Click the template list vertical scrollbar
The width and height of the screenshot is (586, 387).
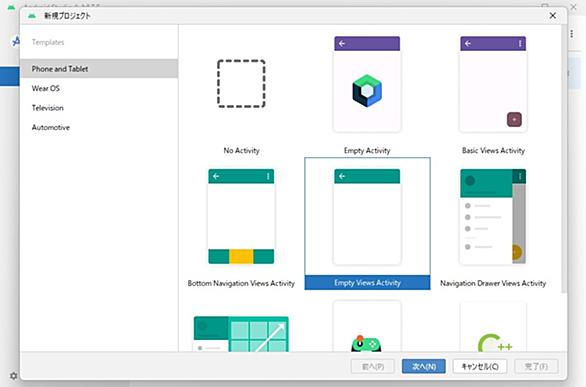[x=564, y=159]
